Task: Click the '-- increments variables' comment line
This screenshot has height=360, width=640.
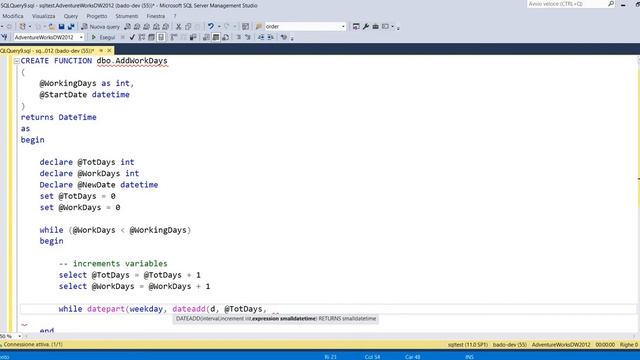Action: point(113,264)
